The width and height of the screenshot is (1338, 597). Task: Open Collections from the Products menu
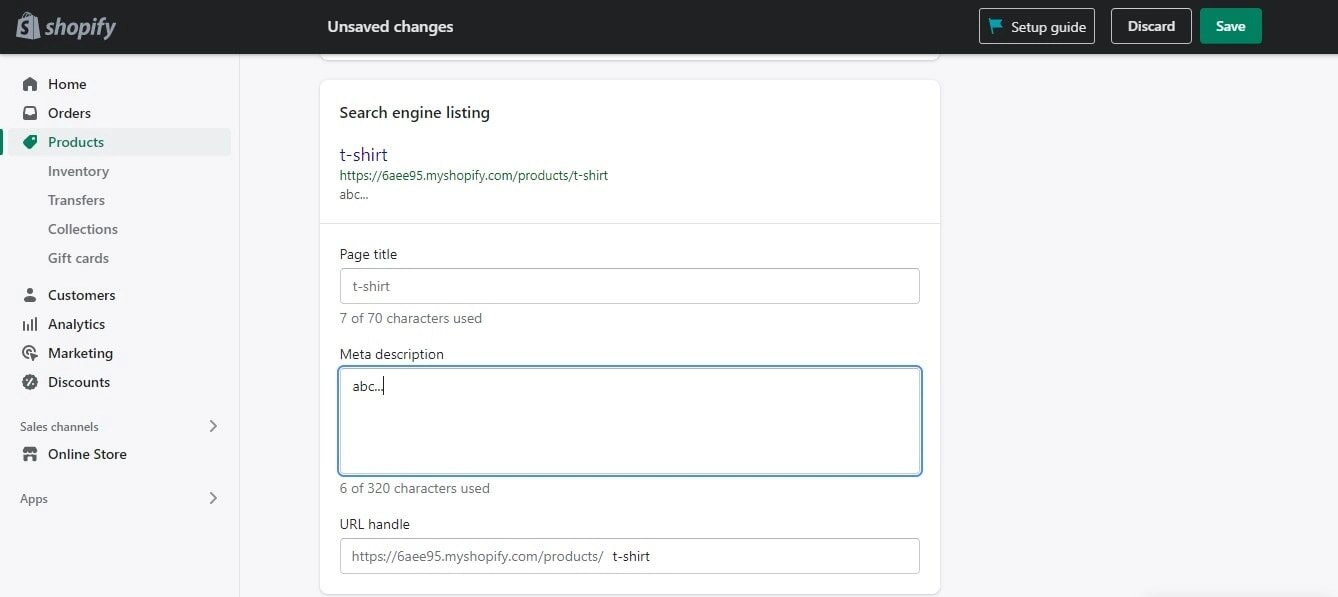point(82,229)
